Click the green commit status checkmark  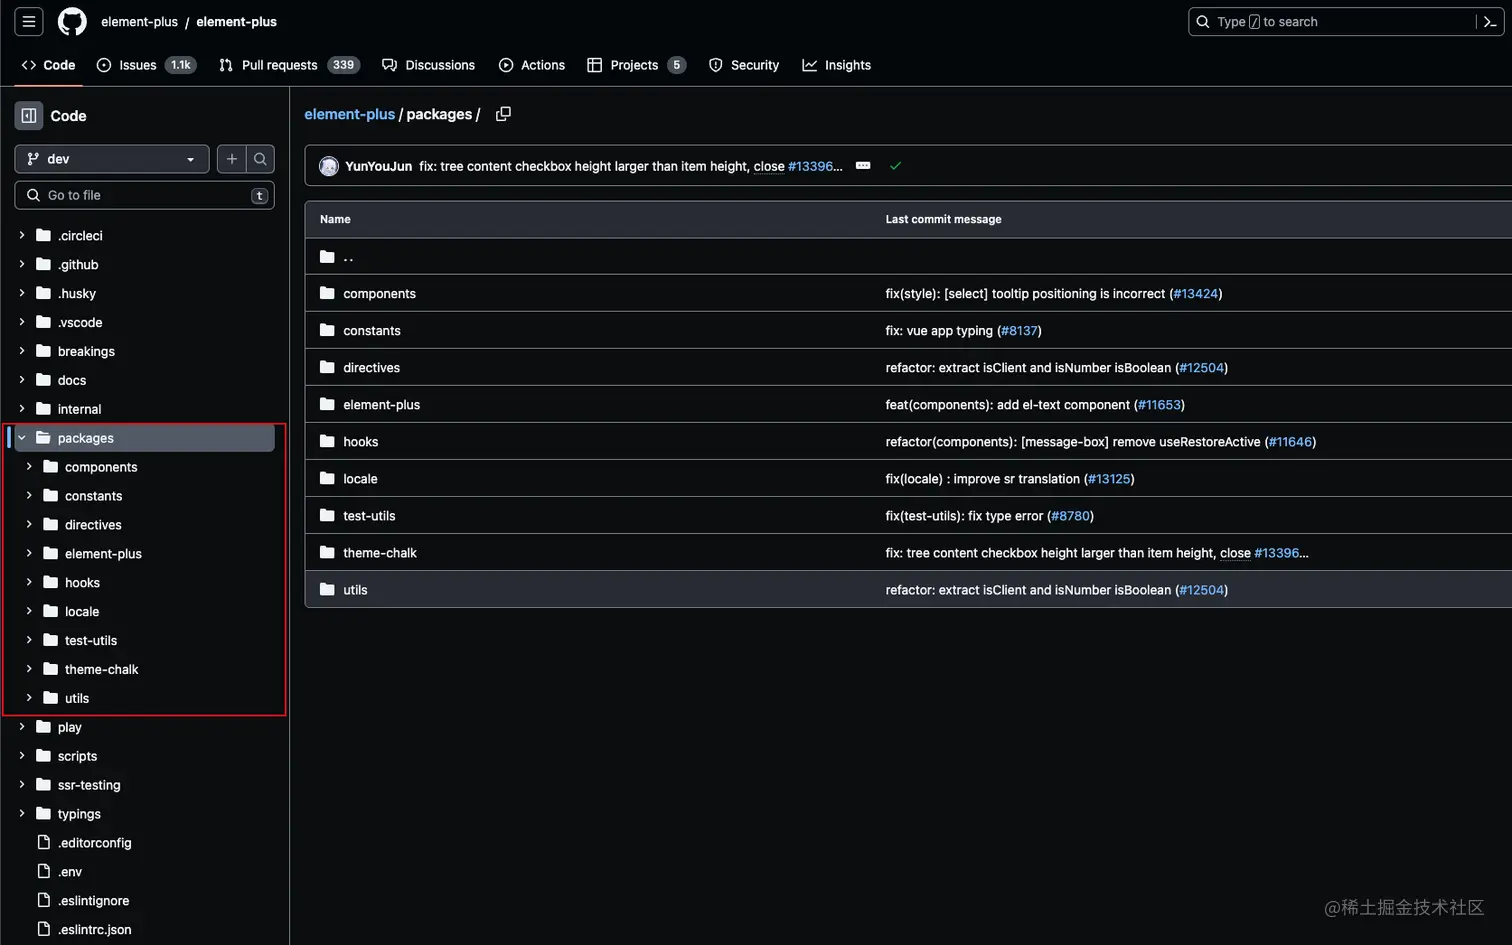click(895, 166)
